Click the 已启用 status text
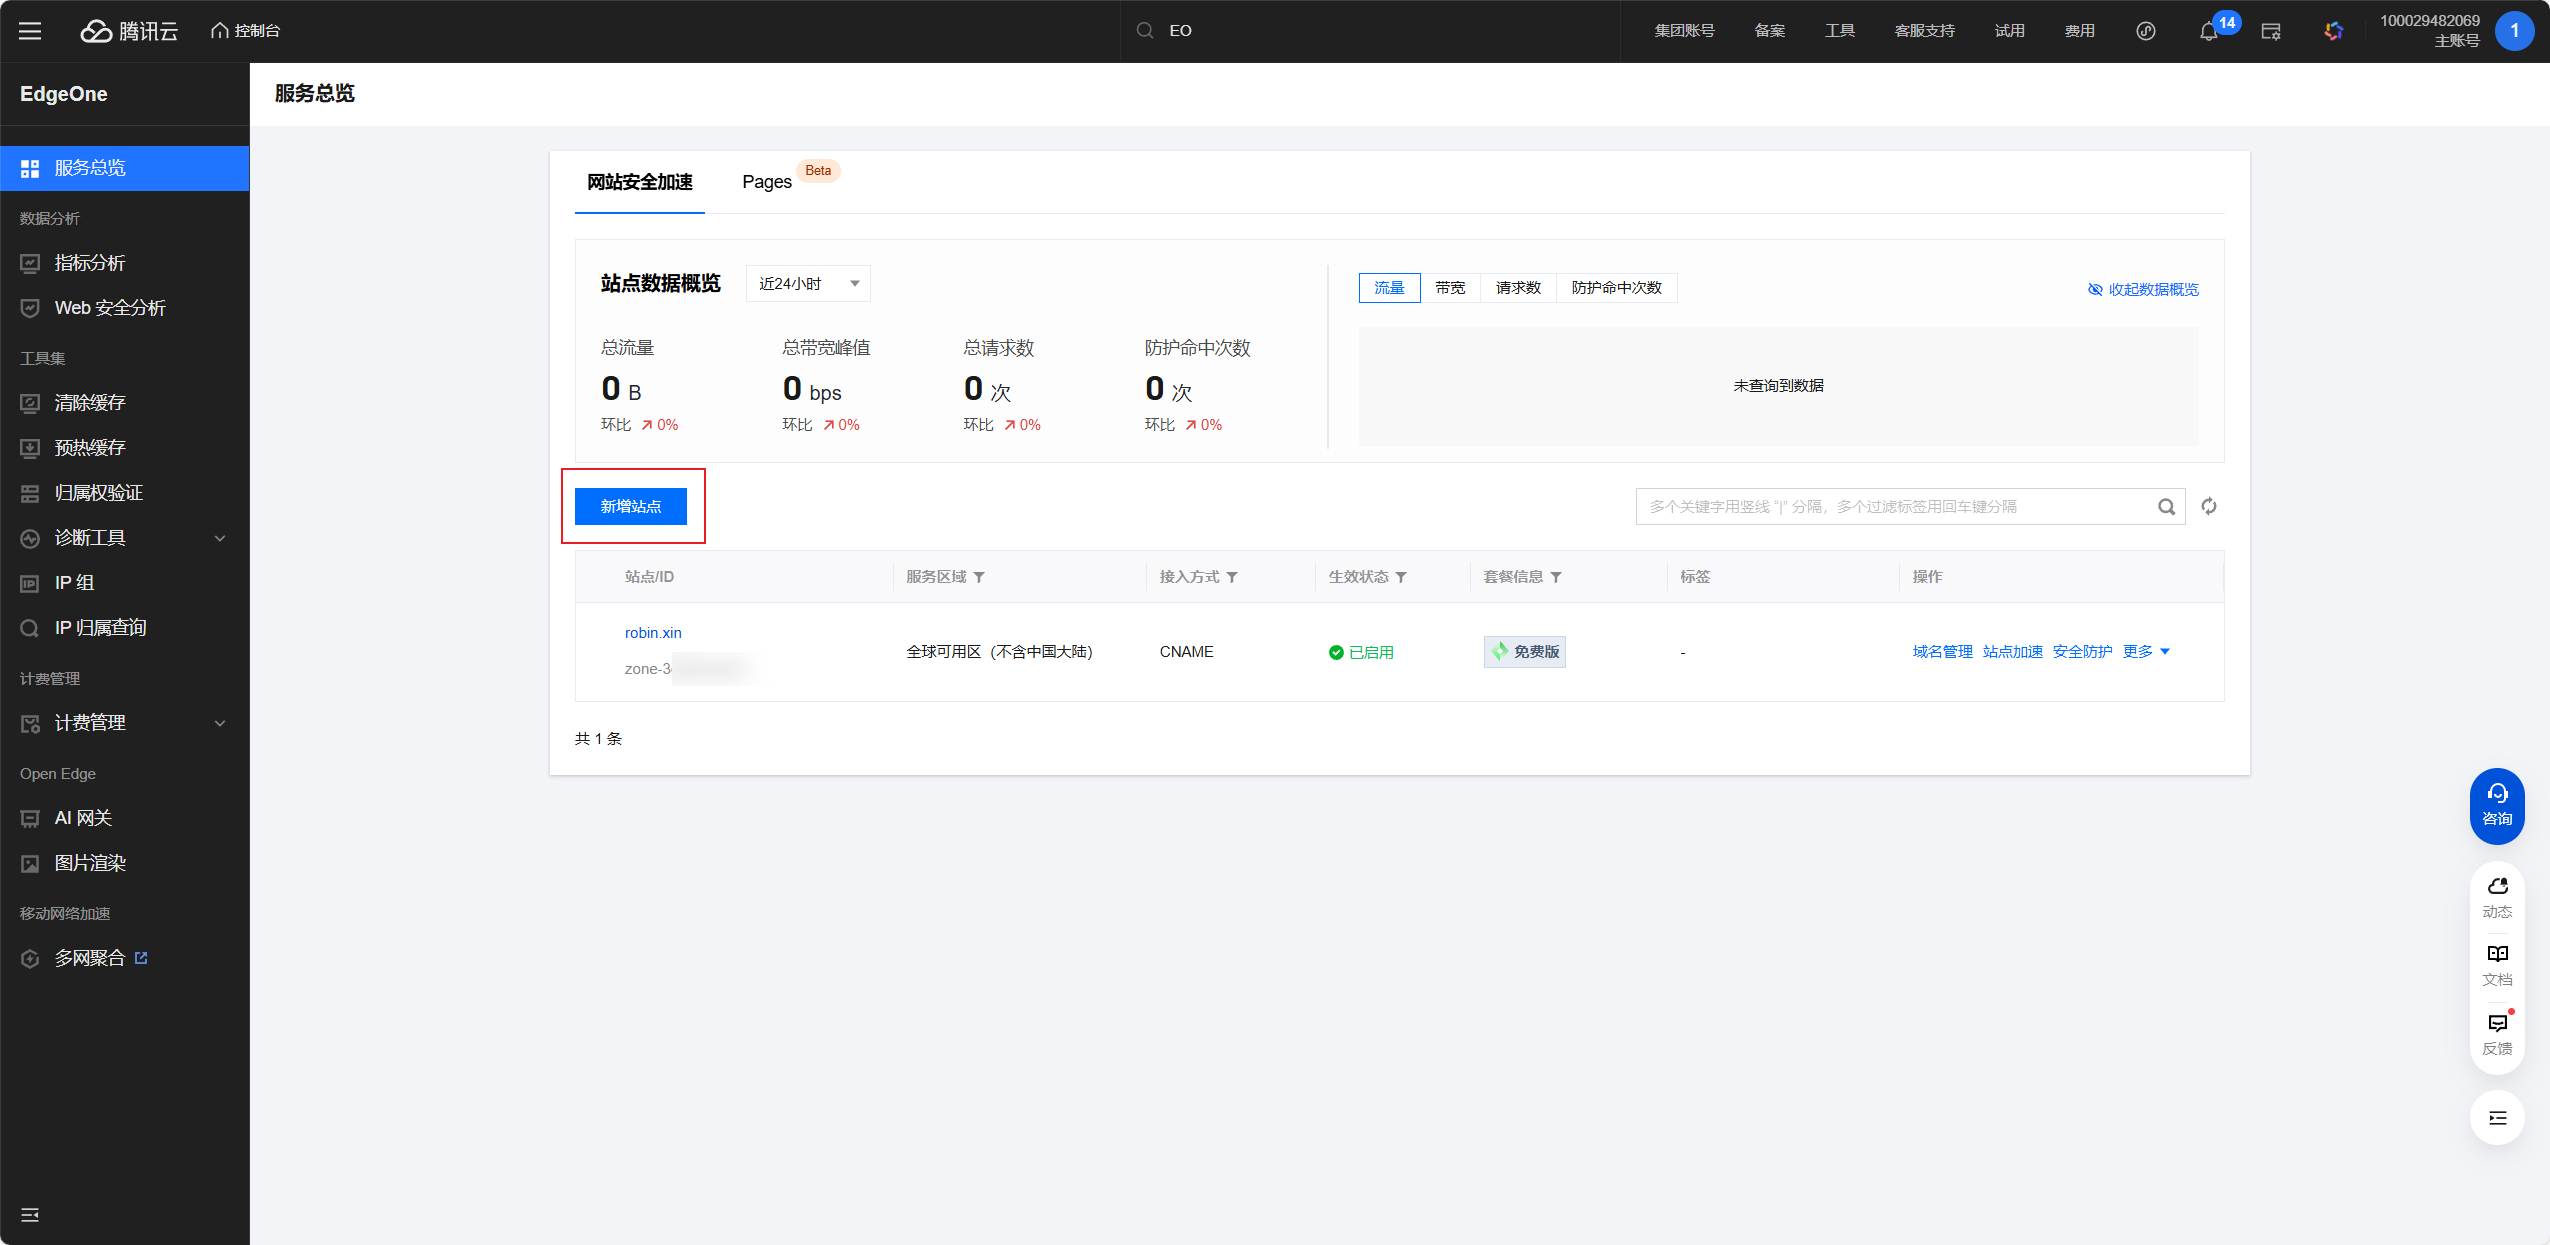 coord(1371,653)
